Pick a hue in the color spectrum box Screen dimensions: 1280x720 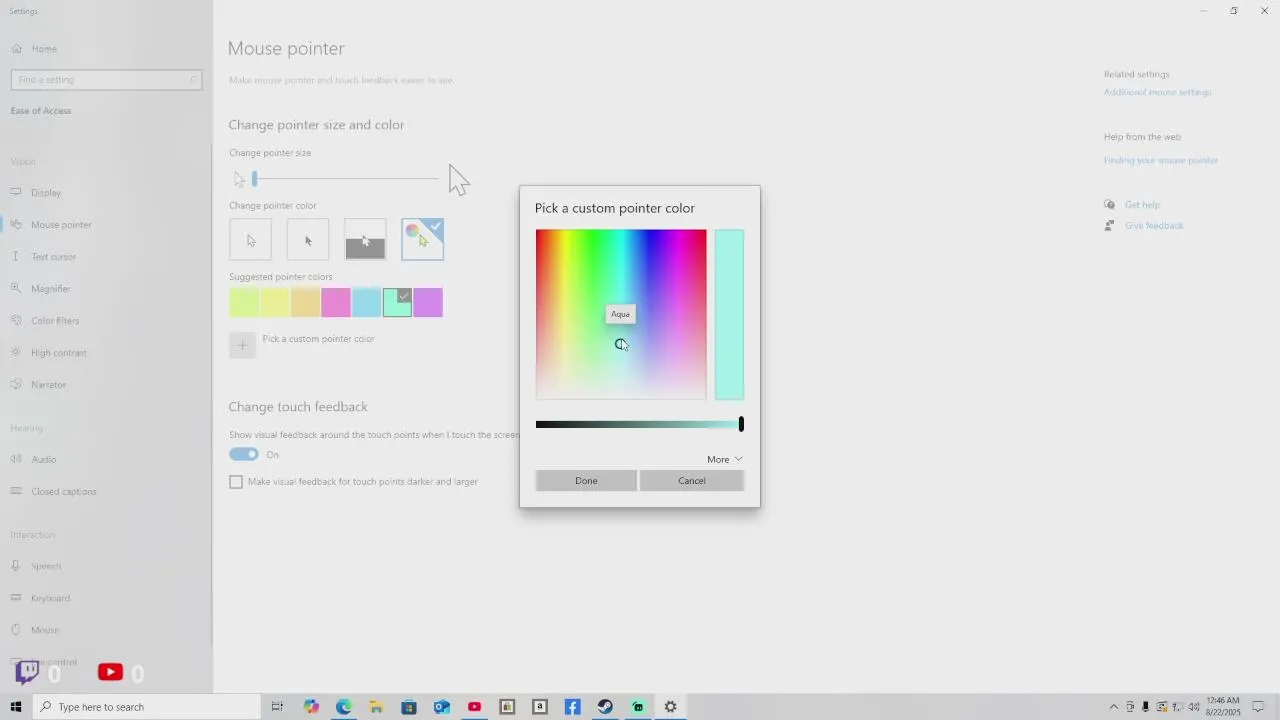pyautogui.click(x=621, y=314)
